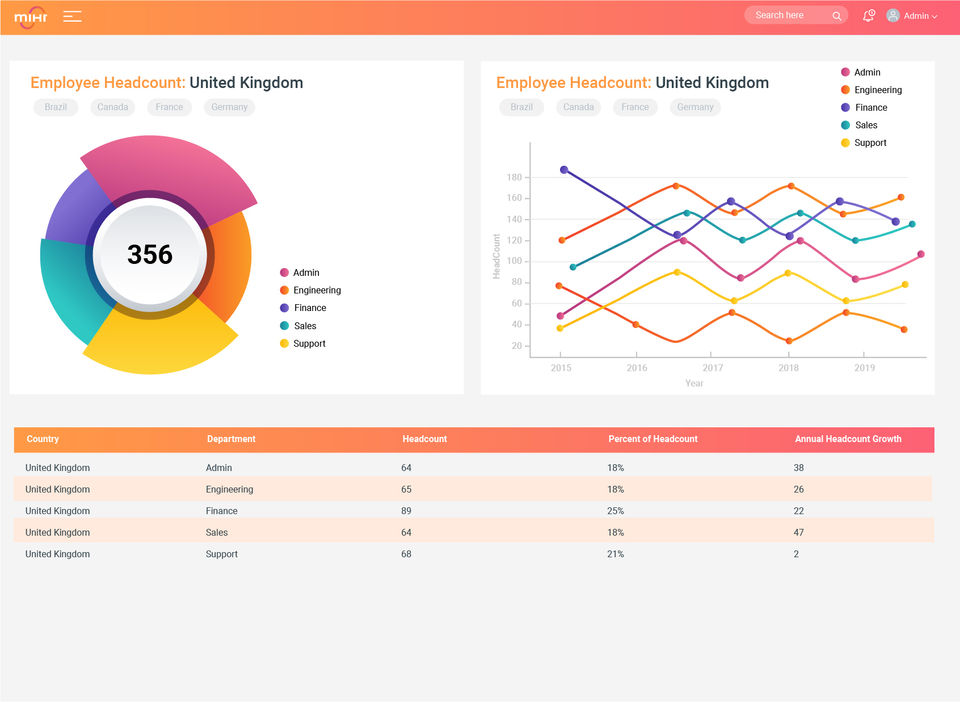
Task: Select Canada filter in donut chart panel
Action: [x=113, y=107]
